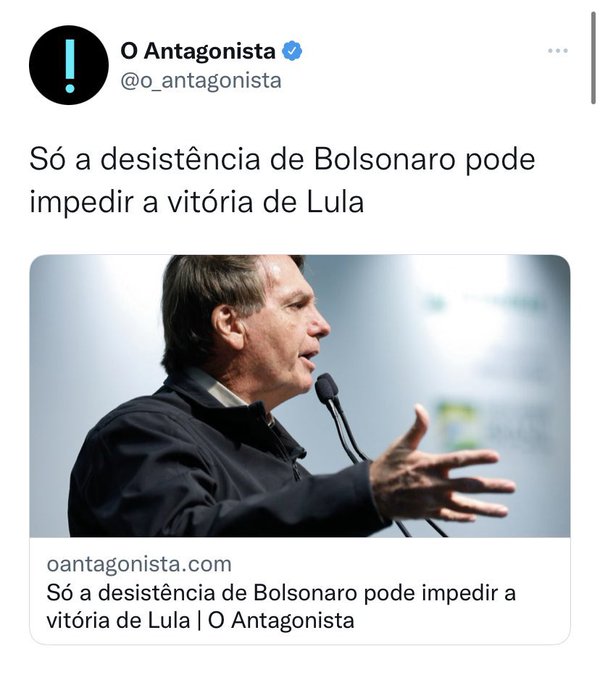600x680 pixels.
Task: Open the O Antagonista profile avatar
Action: (69, 65)
